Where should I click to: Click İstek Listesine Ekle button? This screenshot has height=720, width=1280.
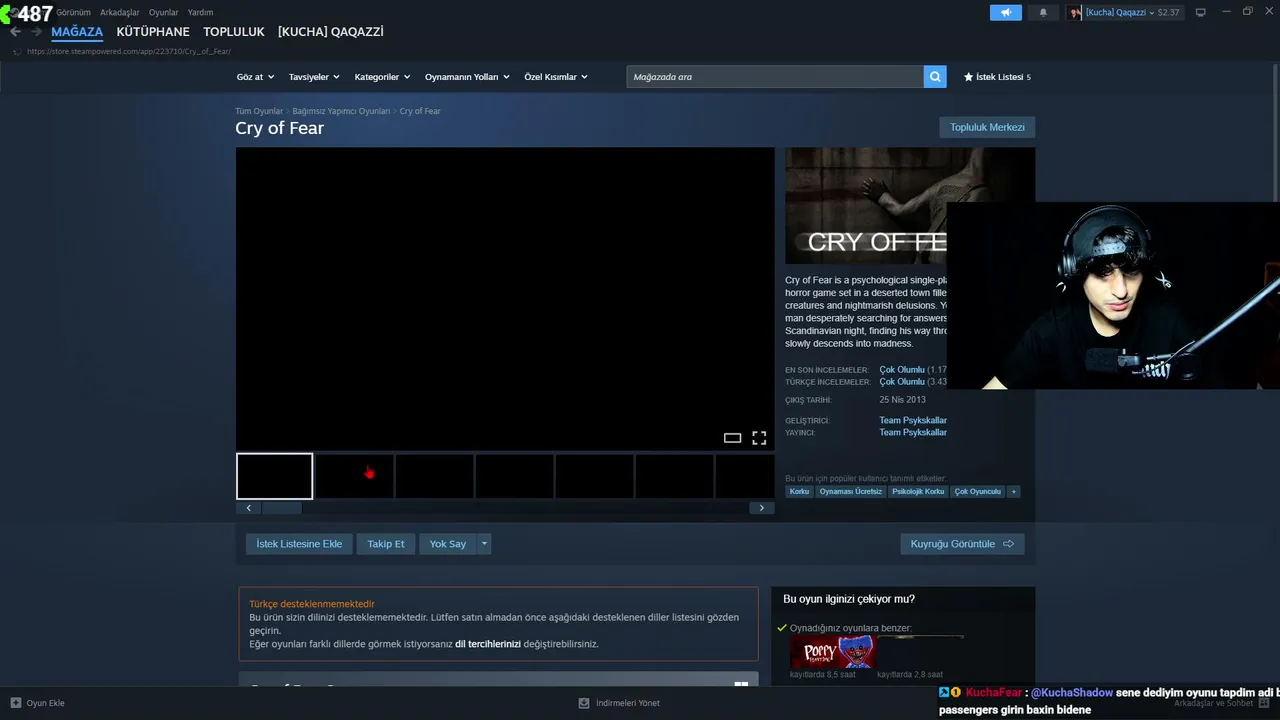299,544
